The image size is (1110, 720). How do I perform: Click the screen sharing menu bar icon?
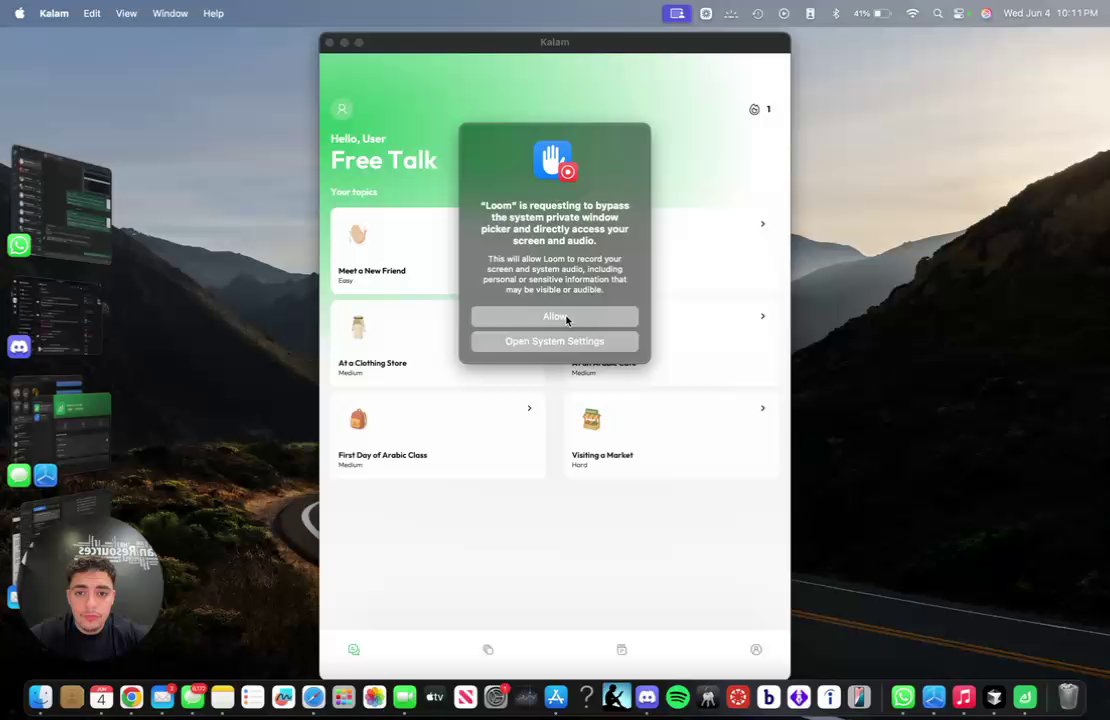point(677,13)
